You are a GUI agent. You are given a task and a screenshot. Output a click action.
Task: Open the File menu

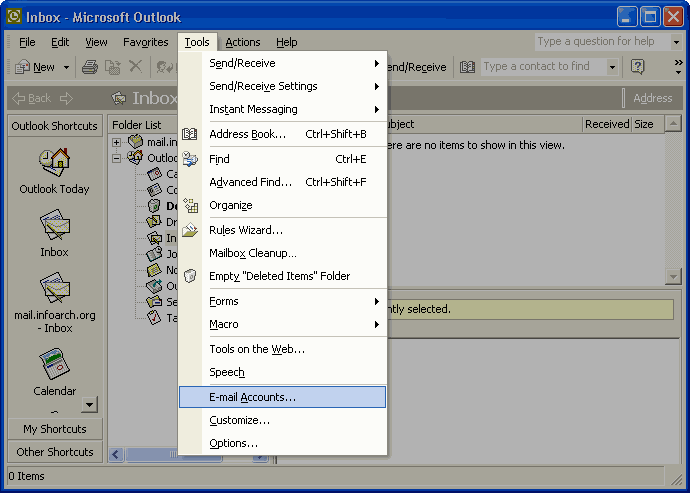coord(27,42)
